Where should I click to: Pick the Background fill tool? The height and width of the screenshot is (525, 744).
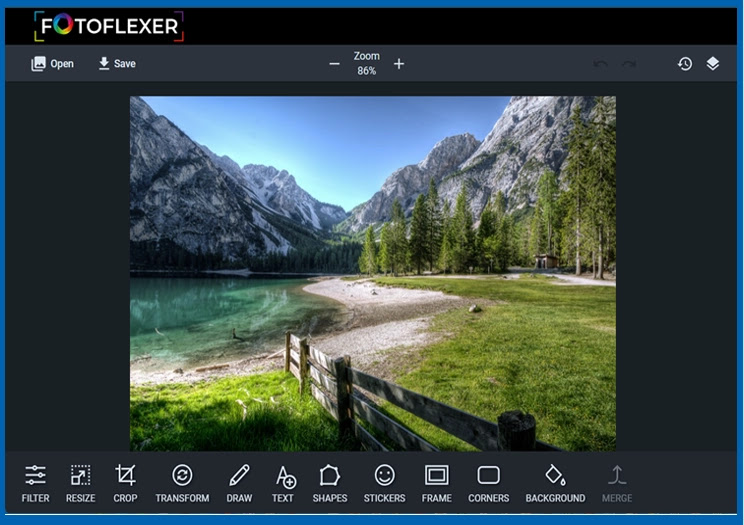[x=555, y=483]
